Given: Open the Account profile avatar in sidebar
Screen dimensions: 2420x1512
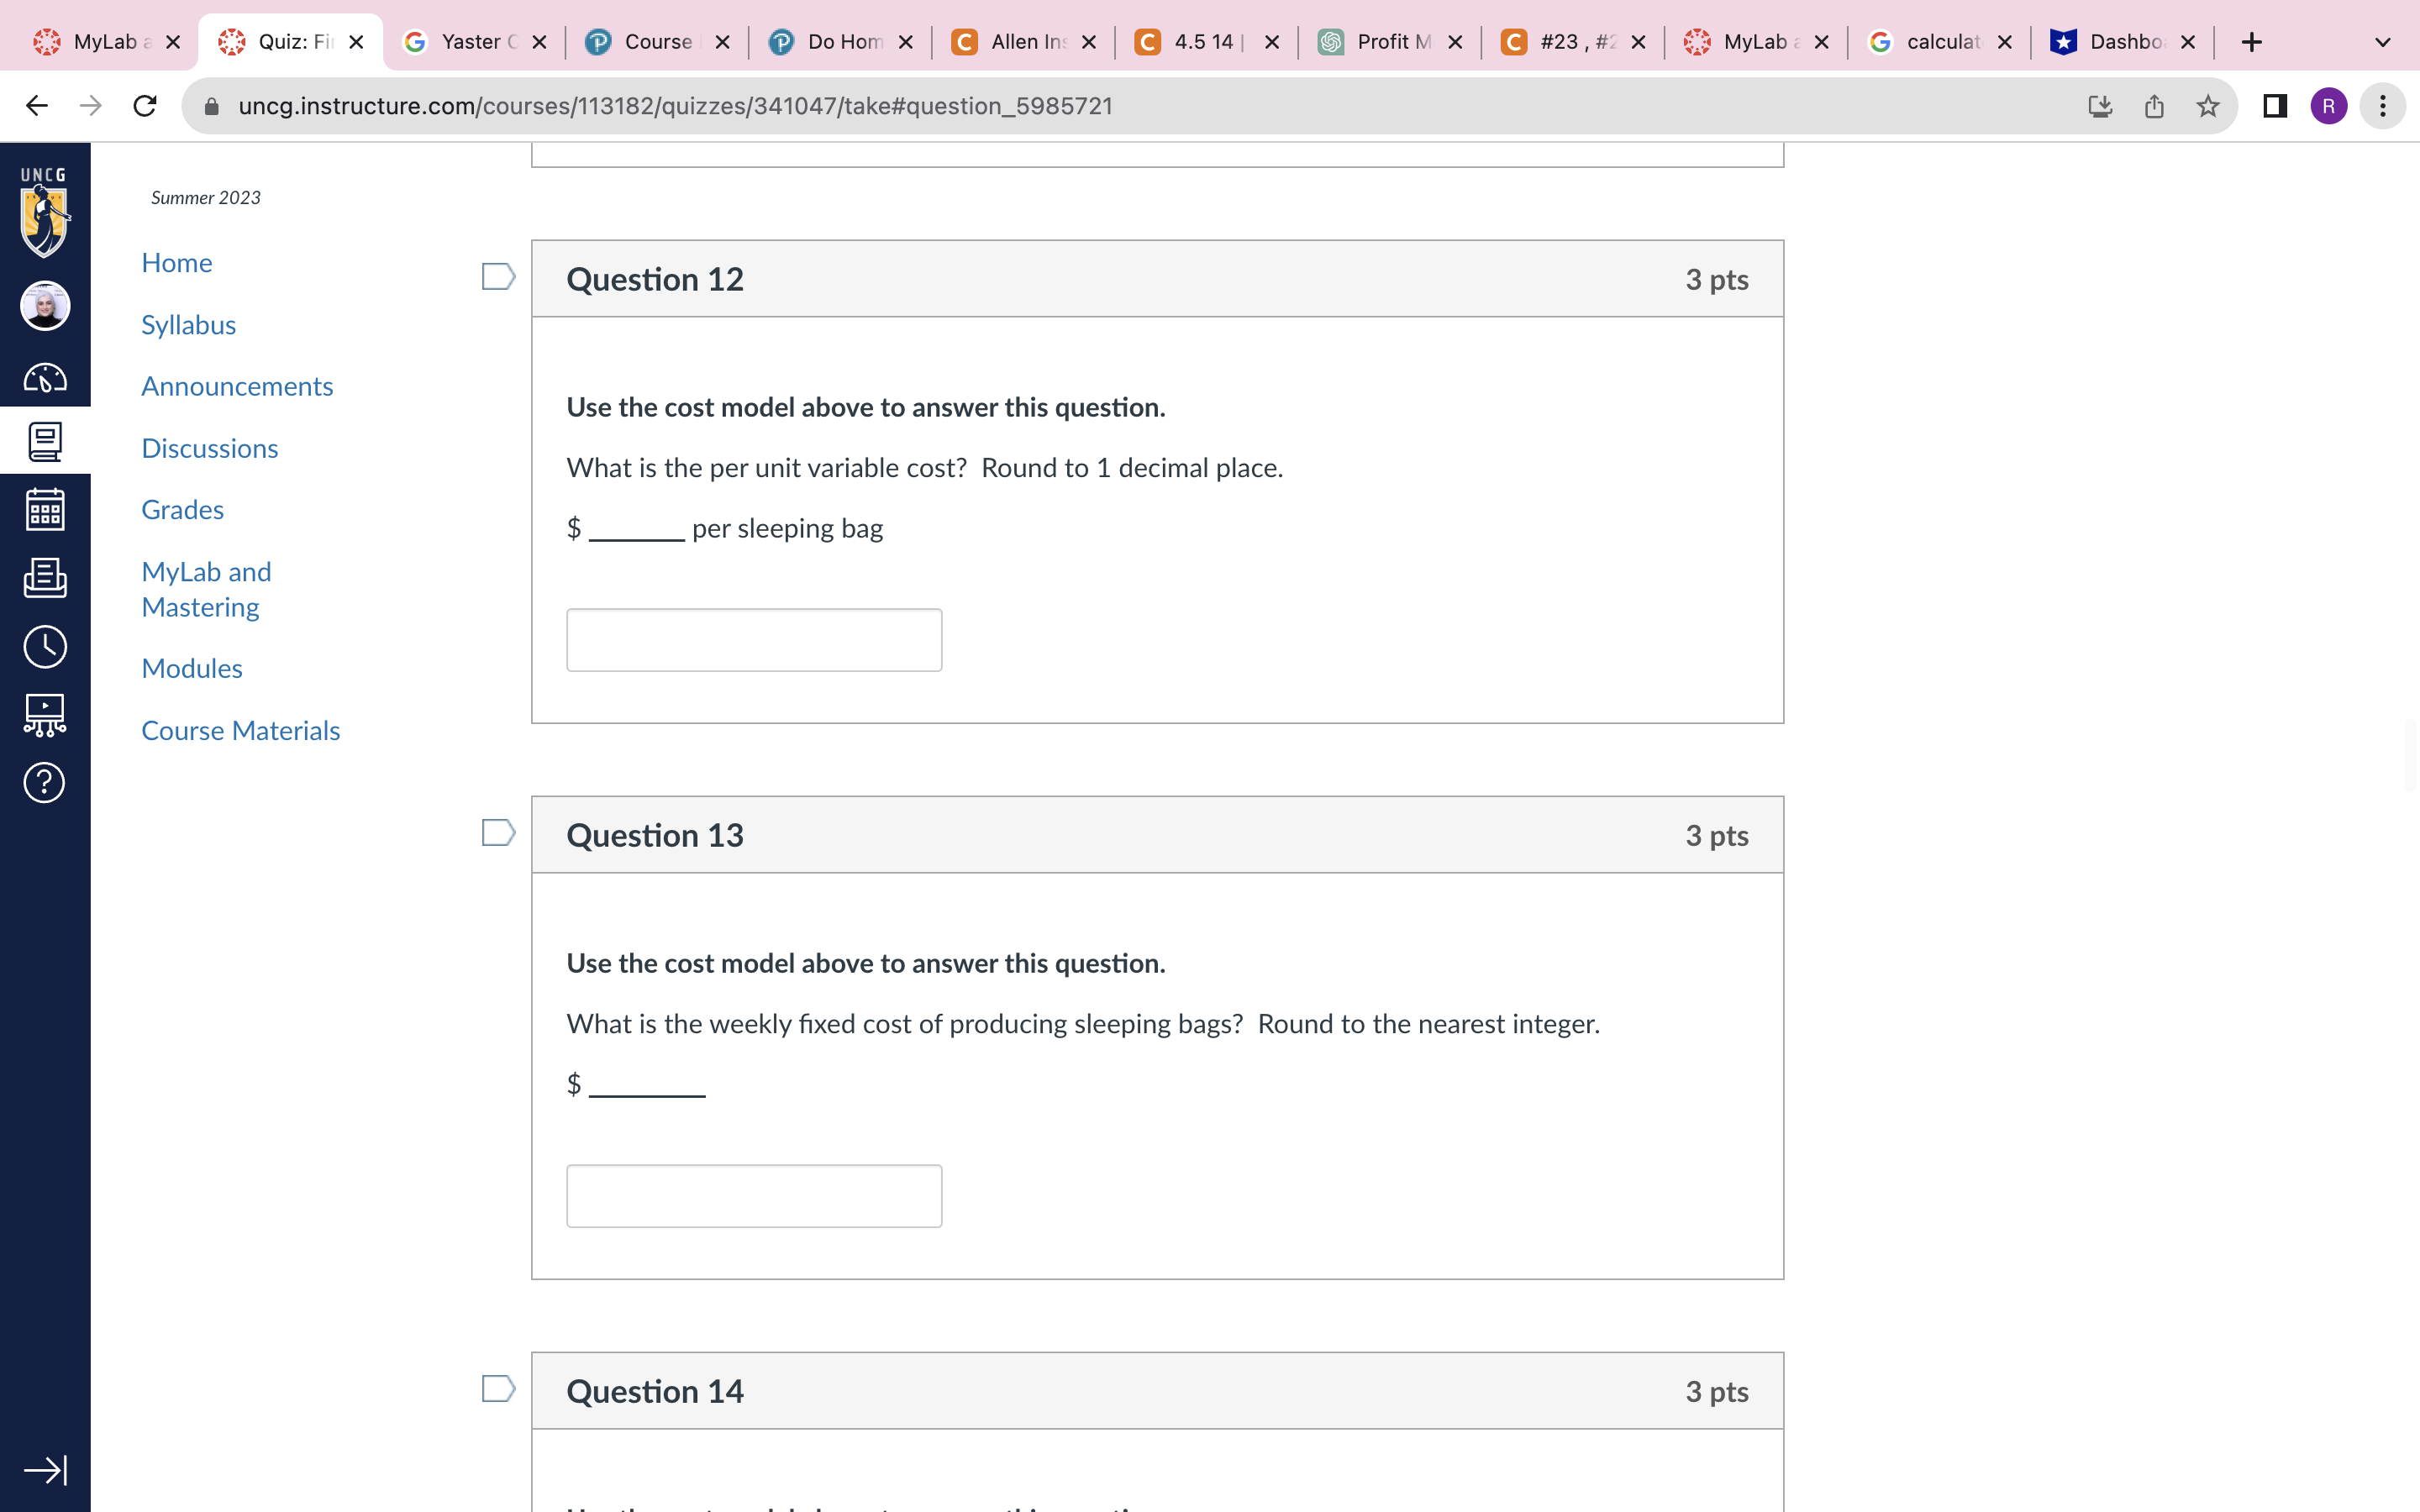Looking at the screenshot, I should pos(45,305).
